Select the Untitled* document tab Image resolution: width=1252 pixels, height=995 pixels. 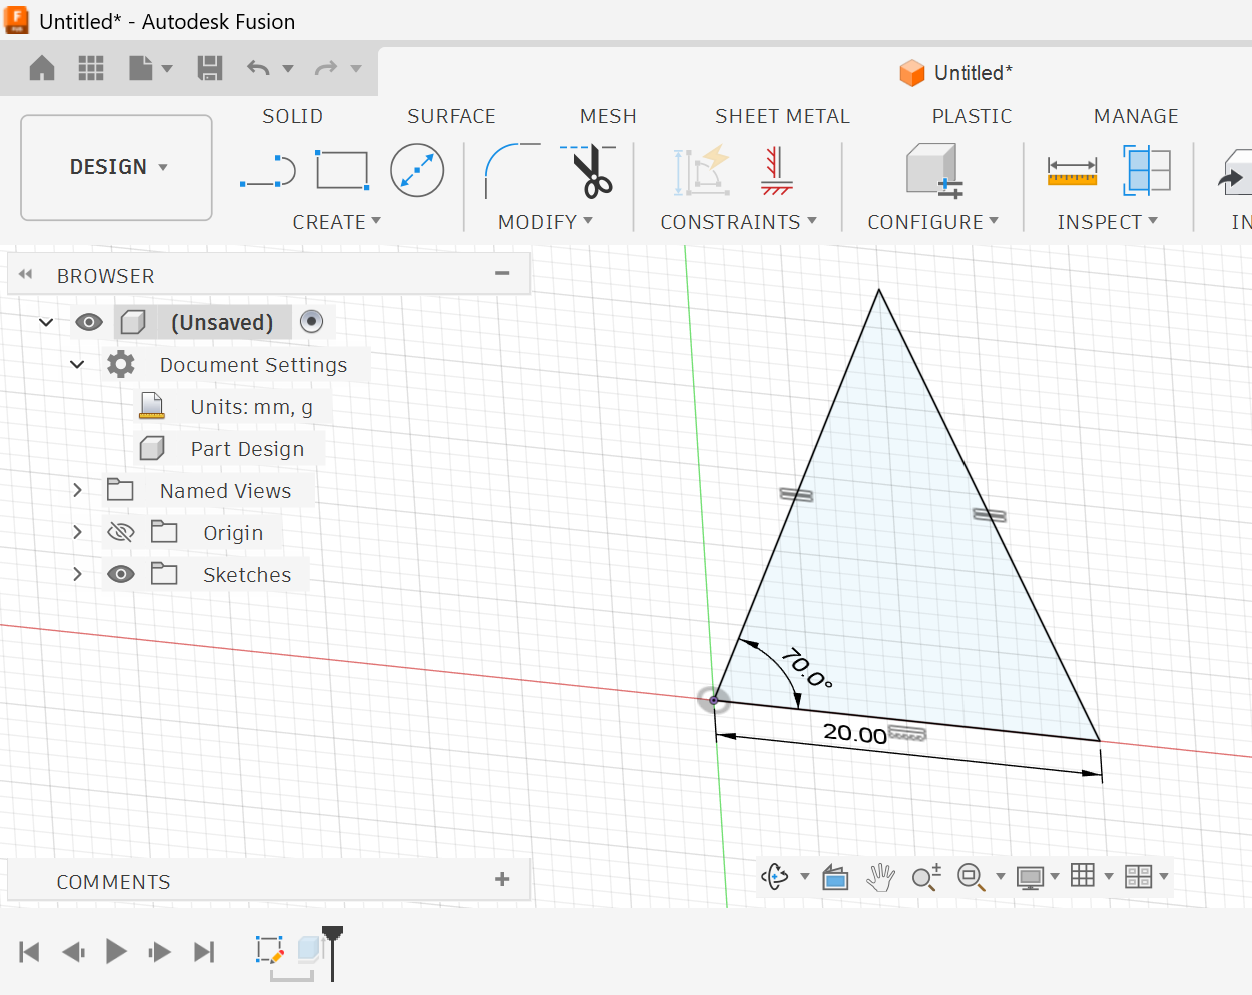956,73
